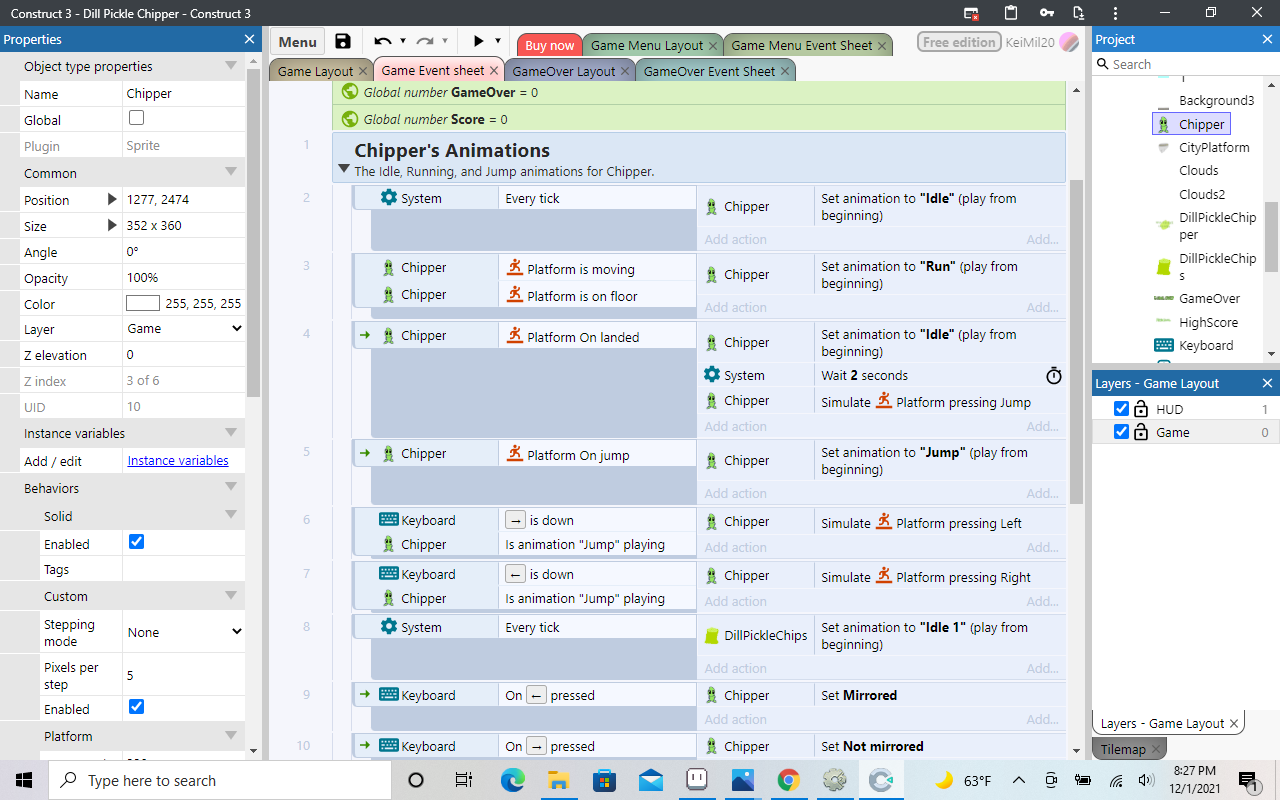Switch to the Game Layout tab

315,71
